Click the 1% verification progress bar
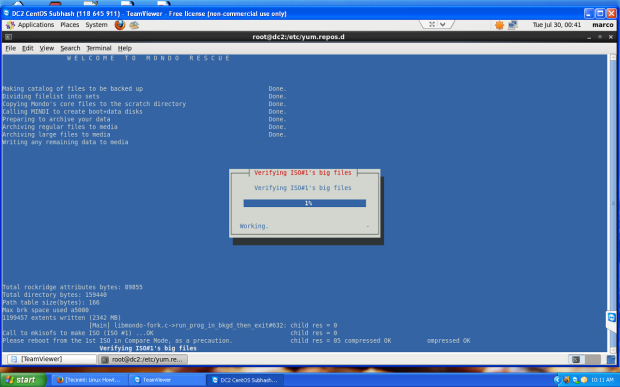 304,203
